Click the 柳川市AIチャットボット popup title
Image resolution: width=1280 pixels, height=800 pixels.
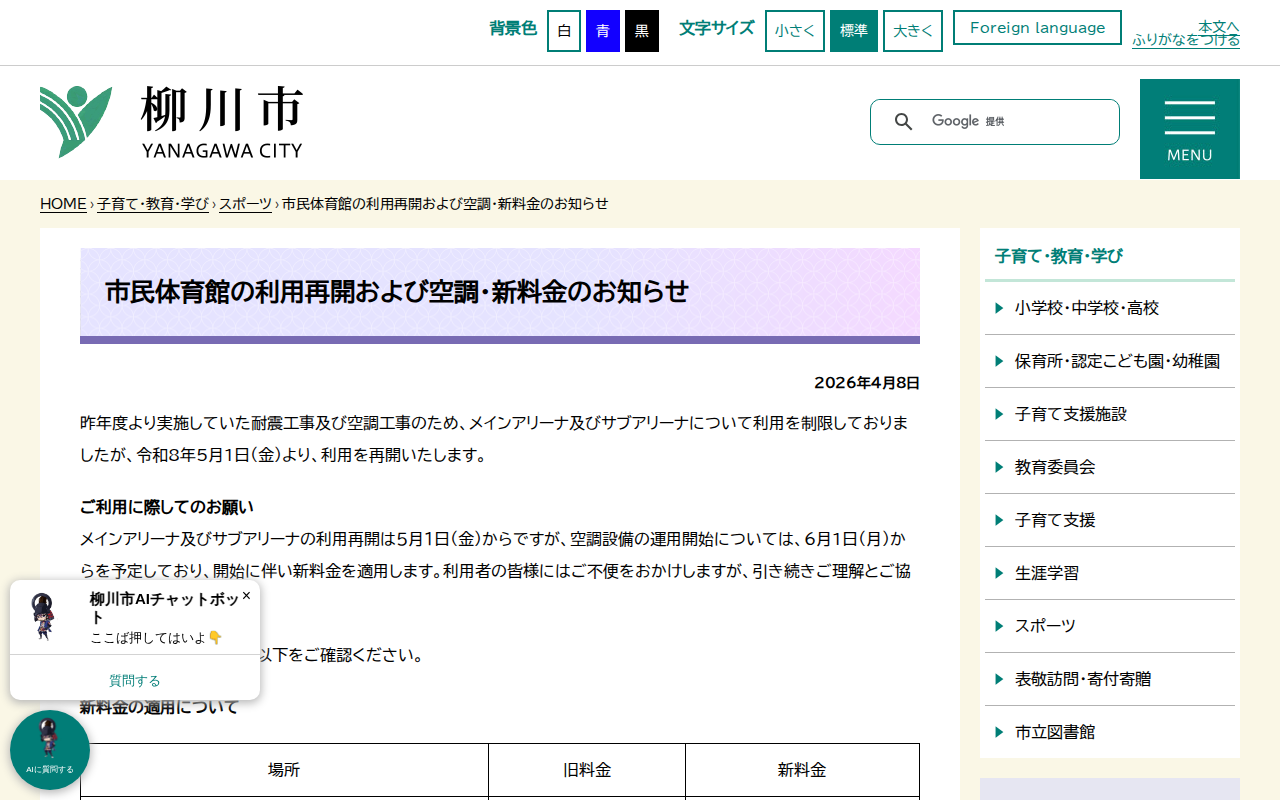point(165,608)
